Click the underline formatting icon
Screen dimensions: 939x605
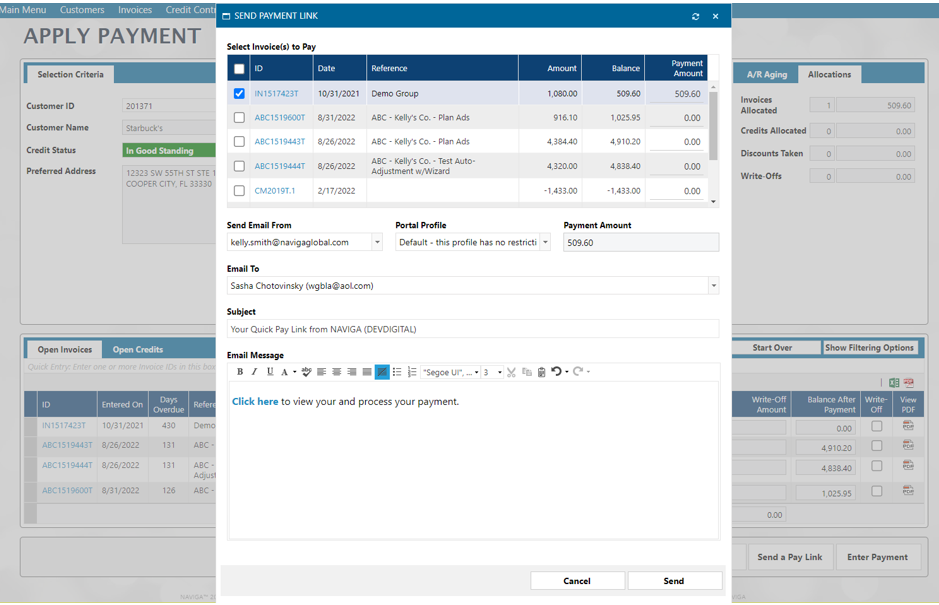click(x=269, y=372)
